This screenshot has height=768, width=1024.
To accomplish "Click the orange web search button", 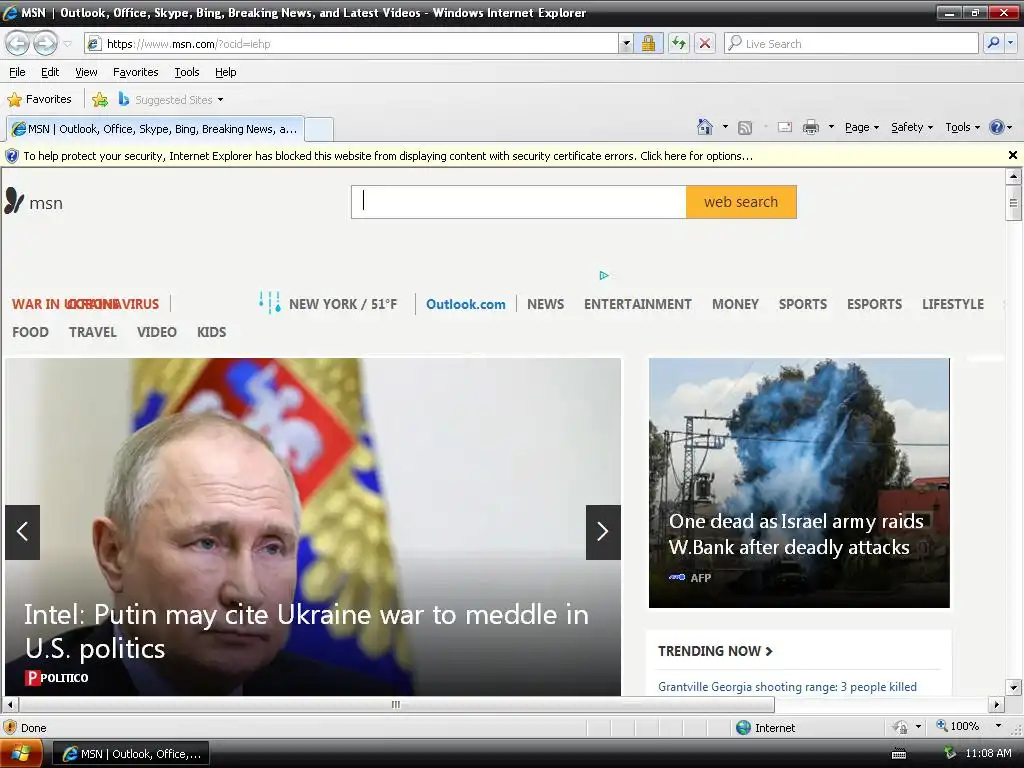I will [x=741, y=202].
